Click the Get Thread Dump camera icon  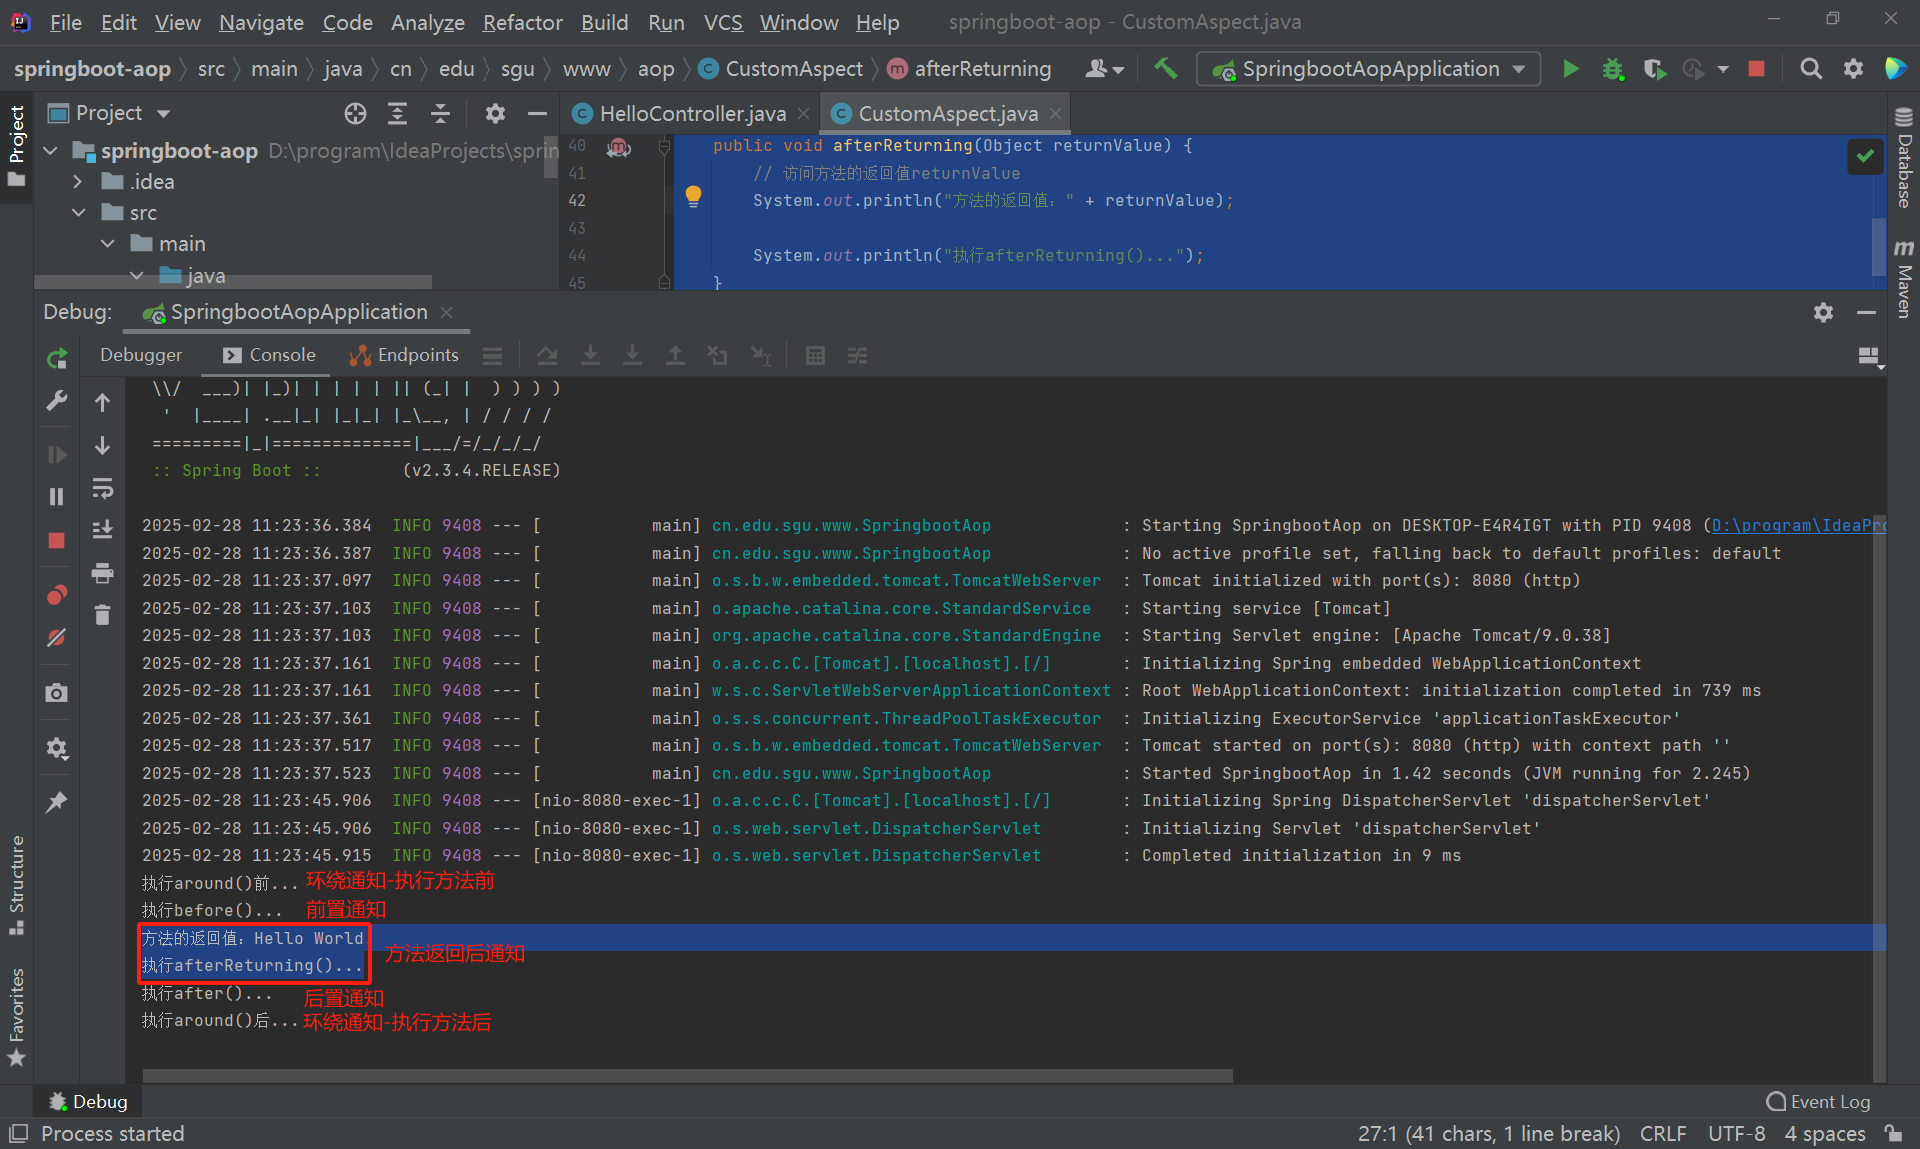coord(57,693)
